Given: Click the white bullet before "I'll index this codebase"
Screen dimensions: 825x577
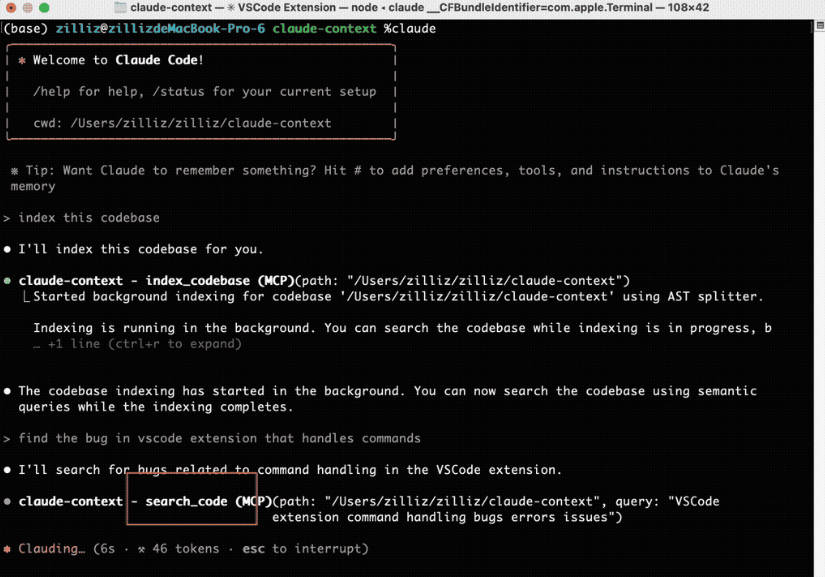Looking at the screenshot, I should 8,249.
